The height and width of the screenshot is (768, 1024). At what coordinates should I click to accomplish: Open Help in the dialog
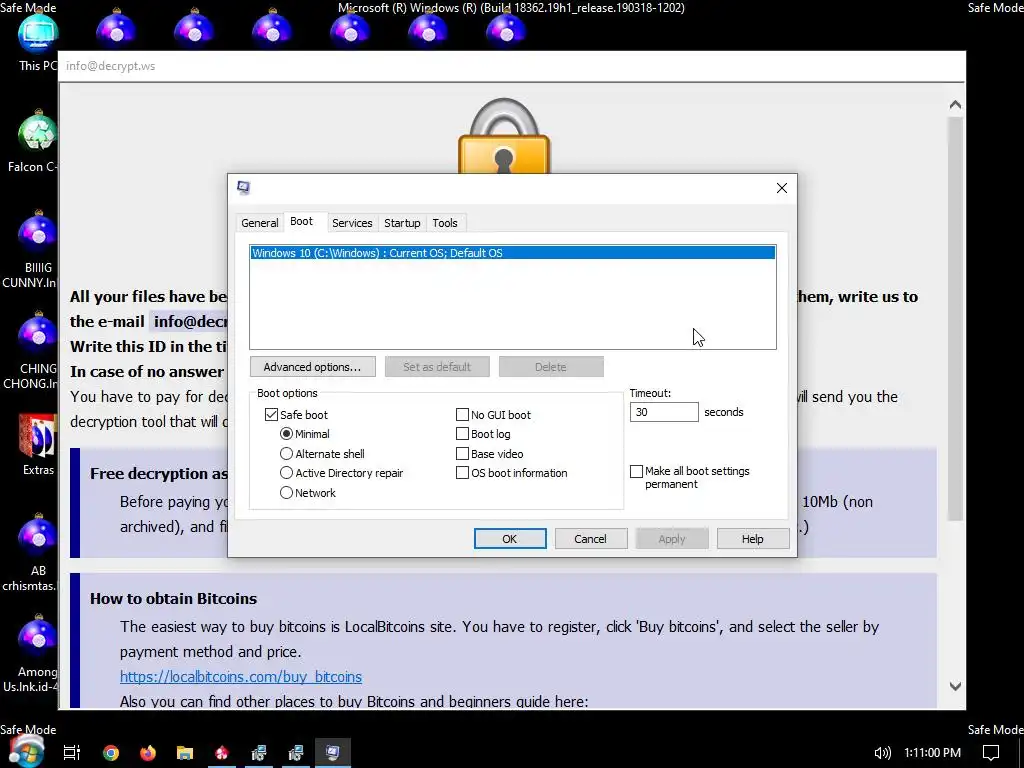[x=753, y=539]
